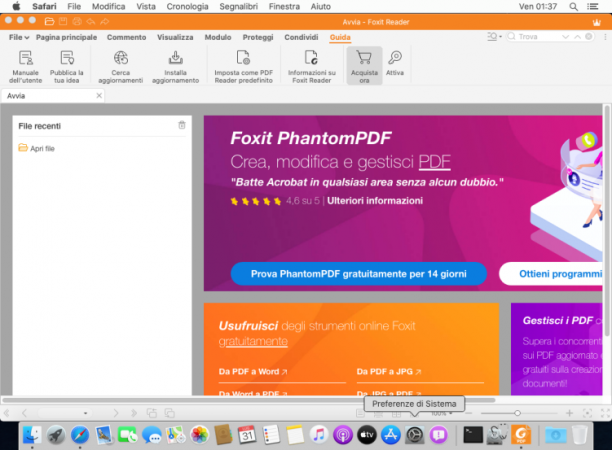
Task: Click find next arrow in search box
Action: [x=566, y=37]
